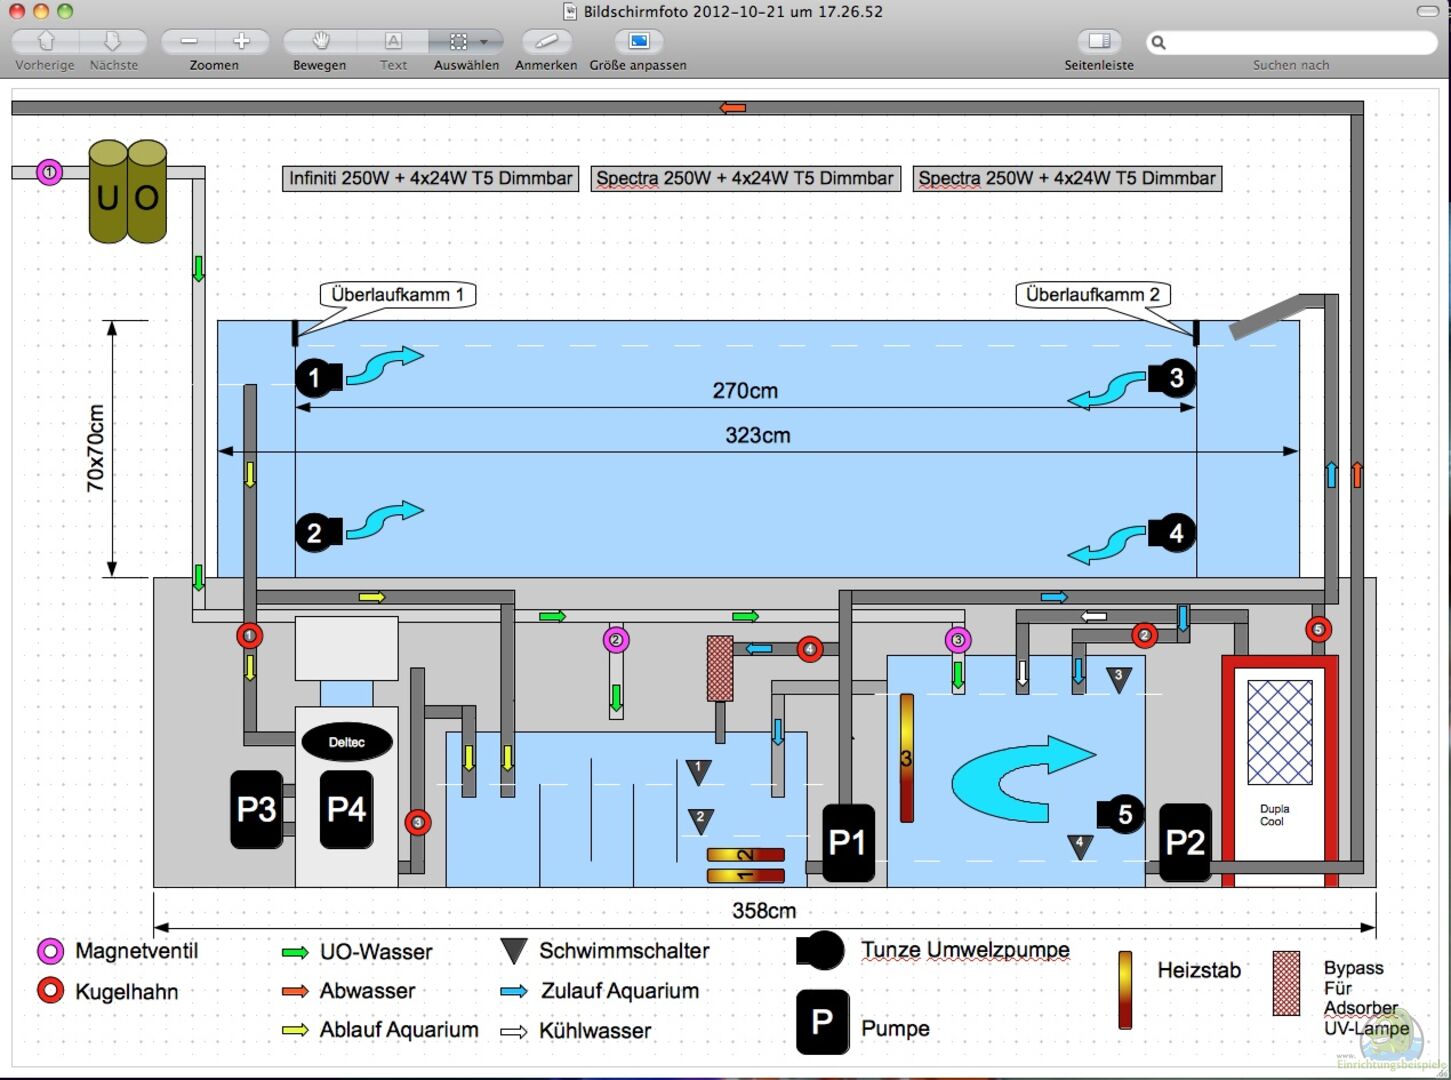Click the Deltec label in the diagram
The width and height of the screenshot is (1451, 1080).
pyautogui.click(x=347, y=742)
